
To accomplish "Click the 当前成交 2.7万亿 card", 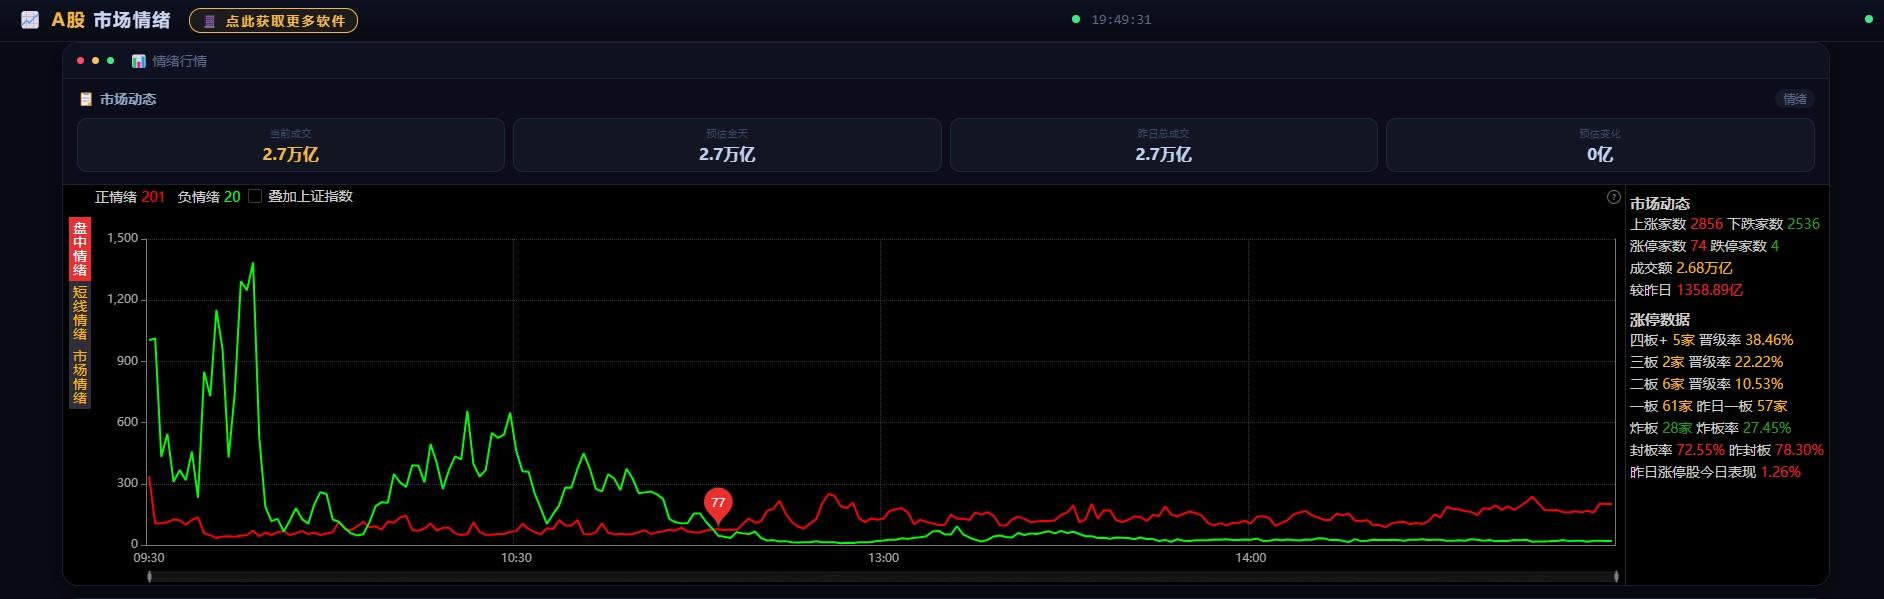I will [291, 145].
